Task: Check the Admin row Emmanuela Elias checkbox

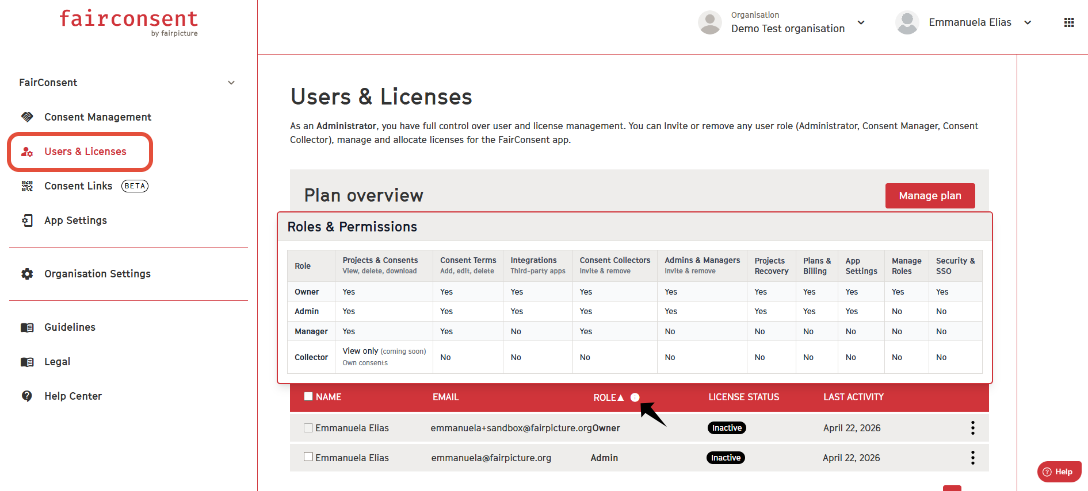Action: [x=308, y=458]
